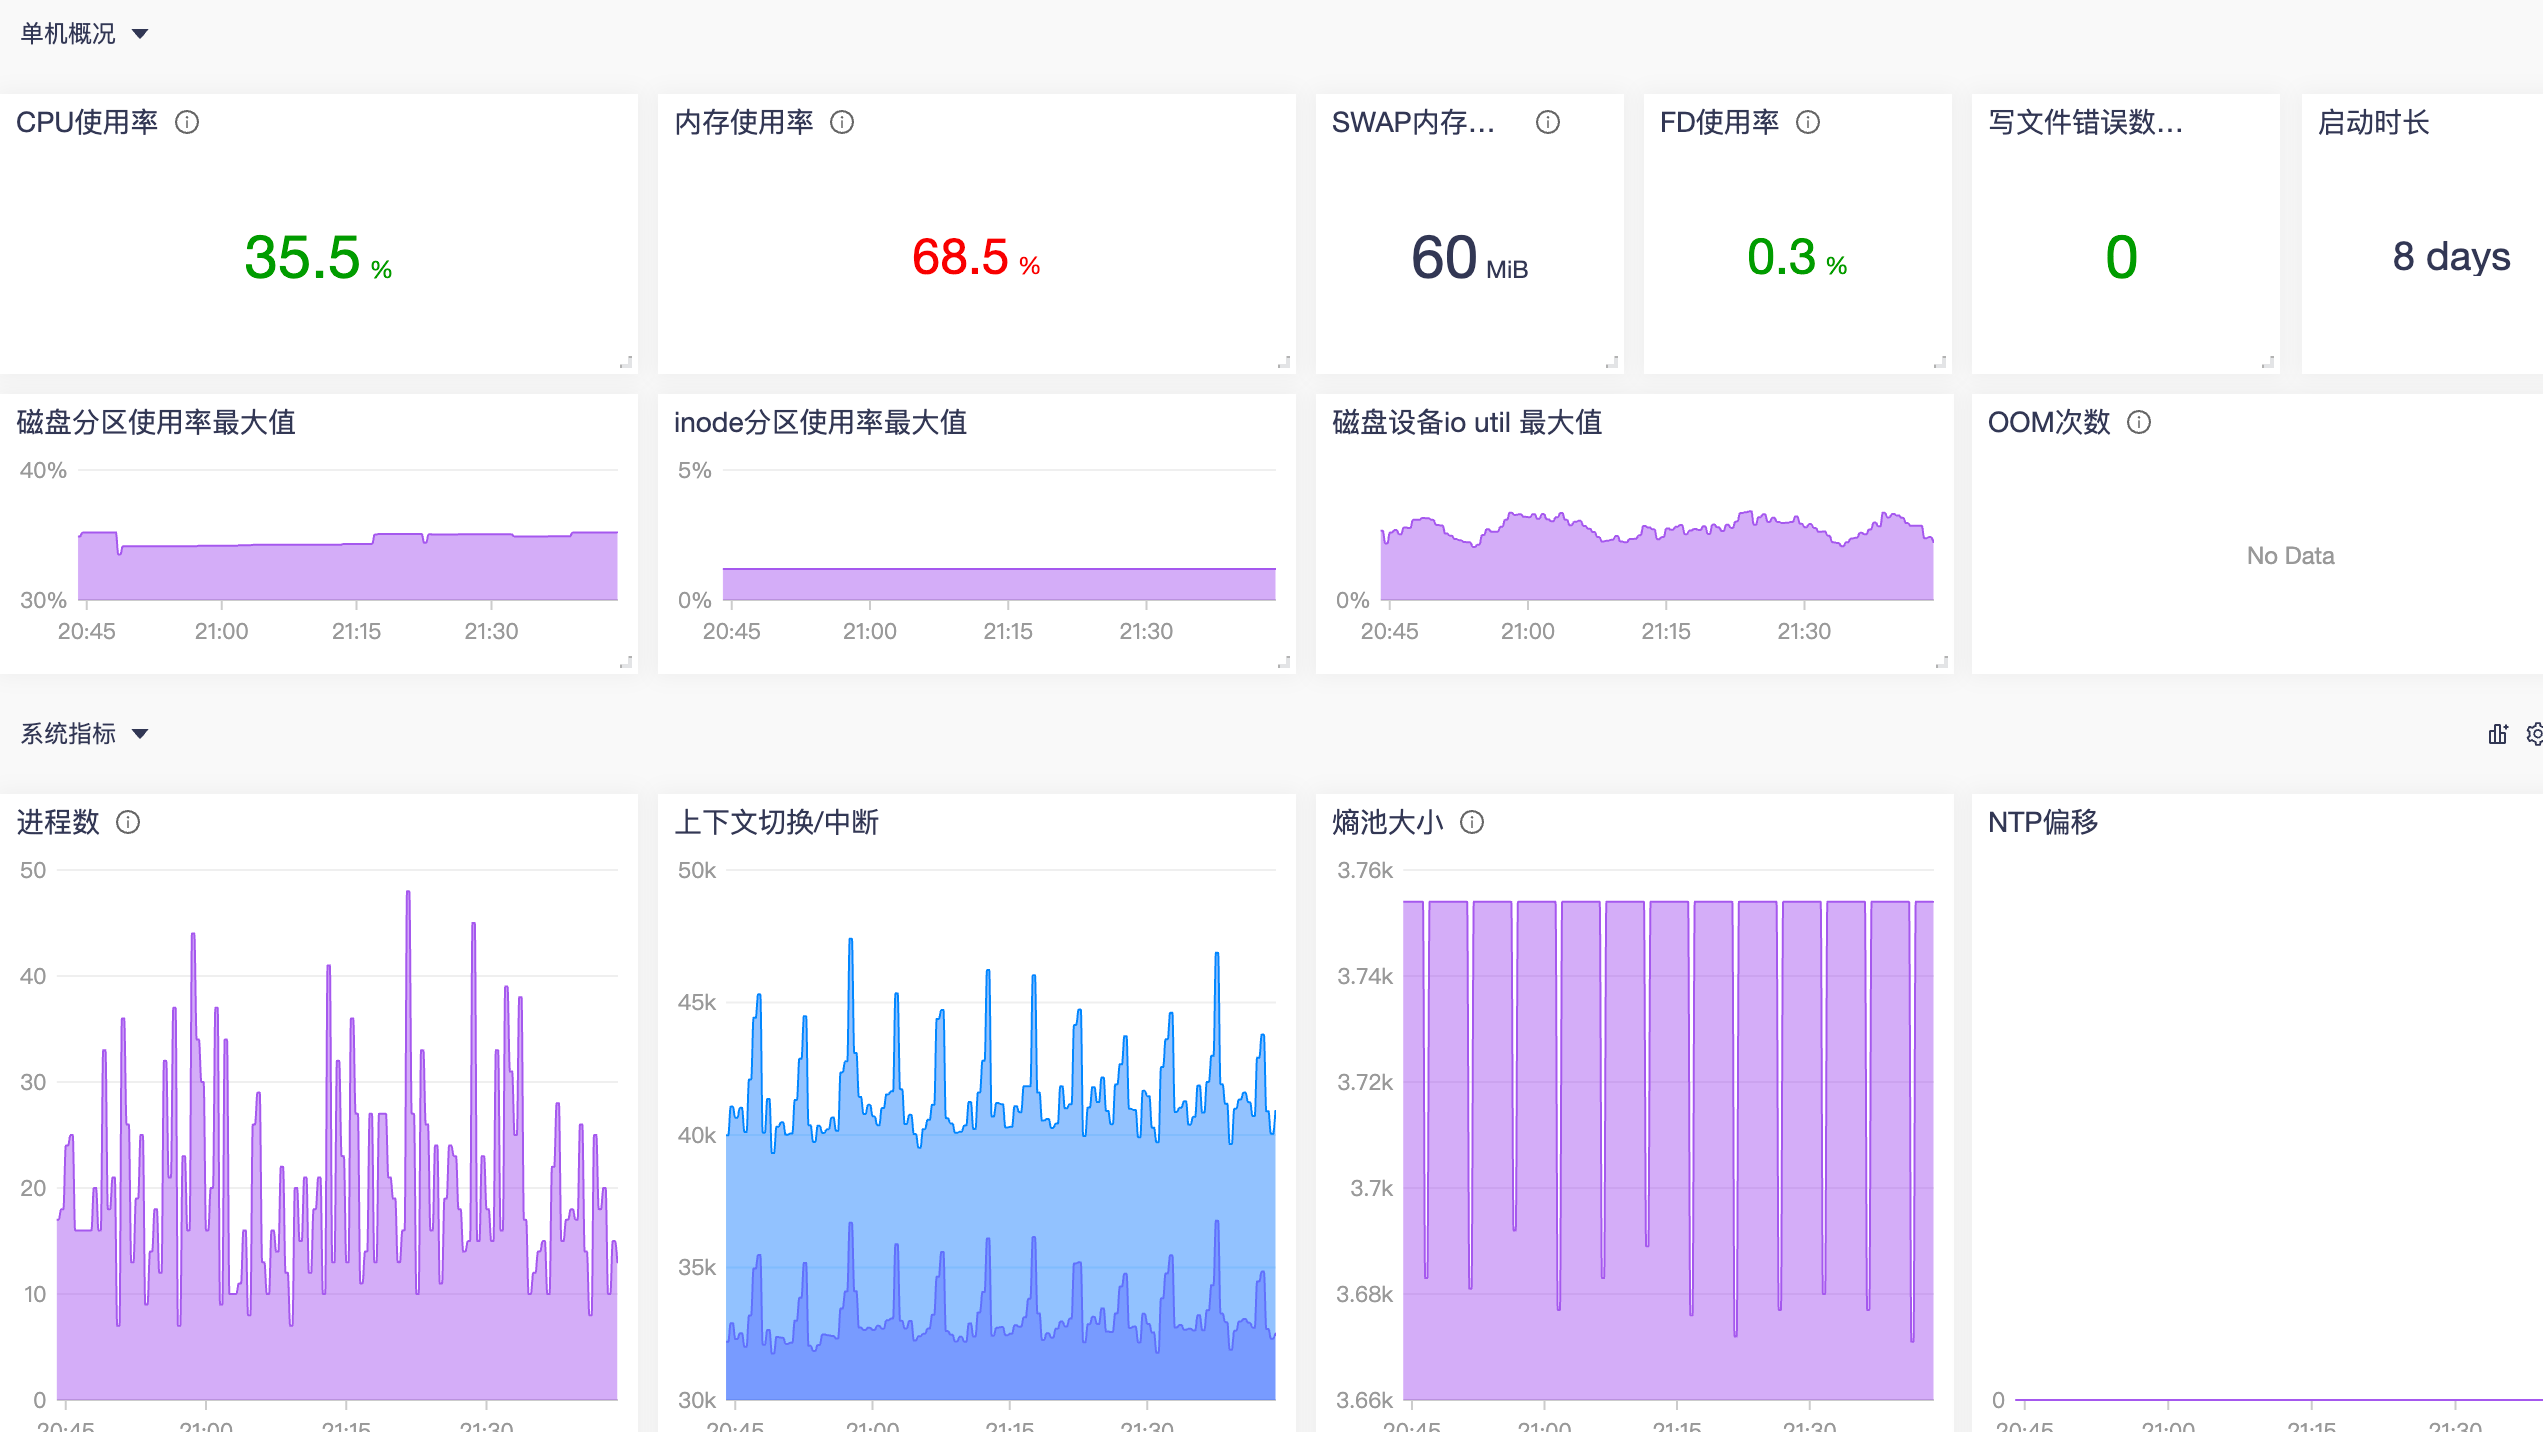Open the 进程数 panel title
Screen dimensions: 2543x1432
click(x=58, y=822)
